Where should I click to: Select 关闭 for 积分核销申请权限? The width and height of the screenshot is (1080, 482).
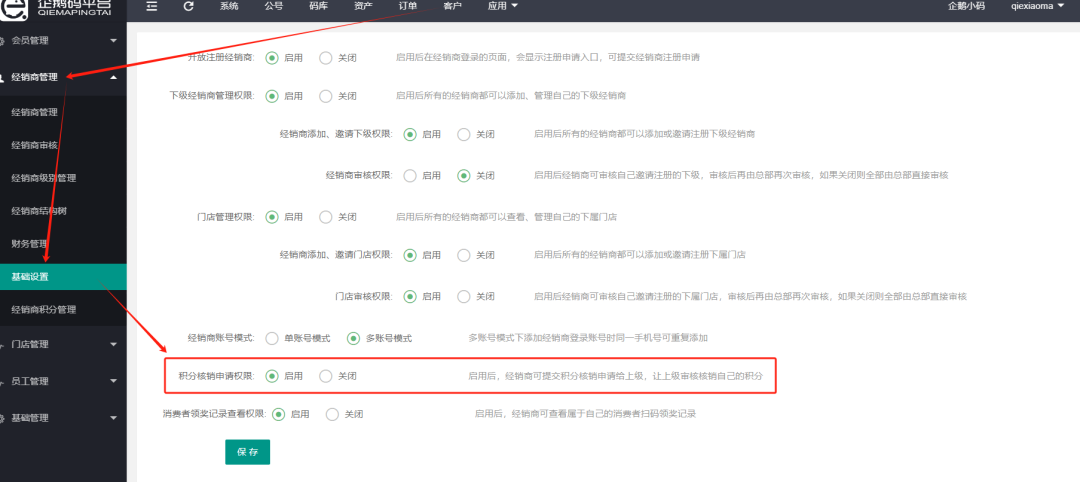[326, 376]
